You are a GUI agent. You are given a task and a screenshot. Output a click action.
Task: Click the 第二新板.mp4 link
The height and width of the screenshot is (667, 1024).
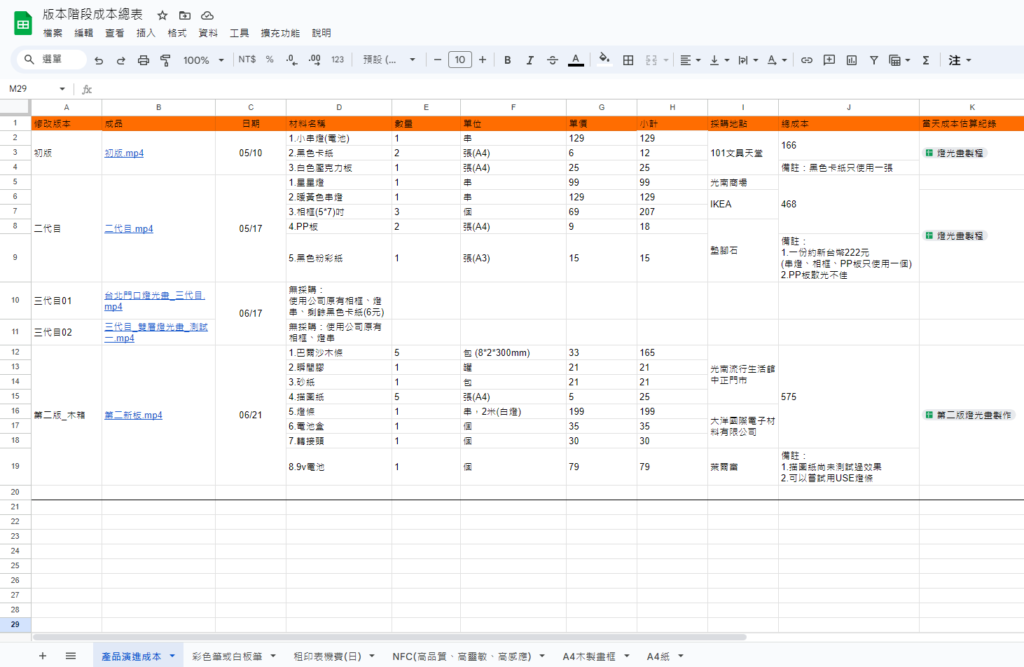(x=133, y=414)
